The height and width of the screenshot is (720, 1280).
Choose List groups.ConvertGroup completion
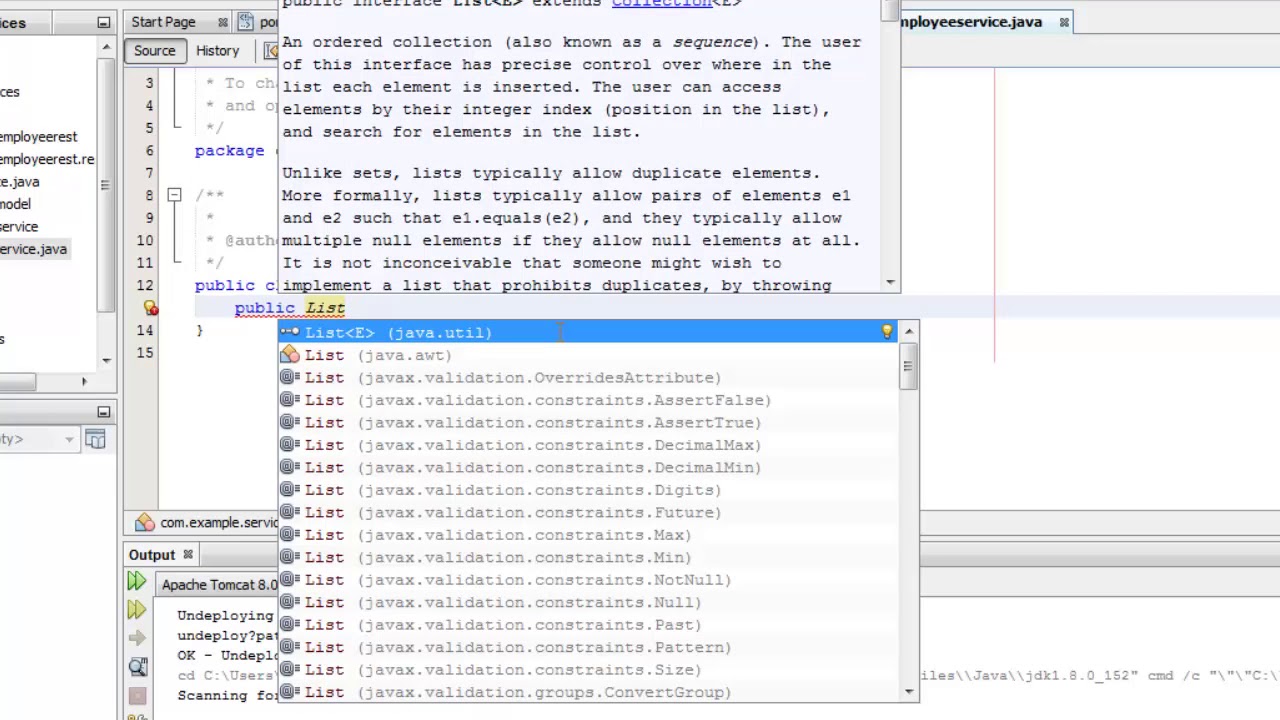589,692
